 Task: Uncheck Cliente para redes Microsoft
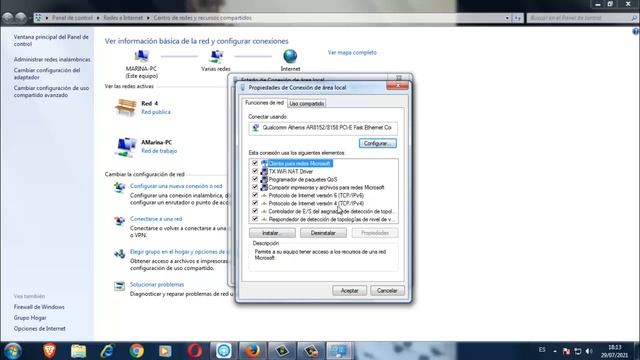click(255, 163)
